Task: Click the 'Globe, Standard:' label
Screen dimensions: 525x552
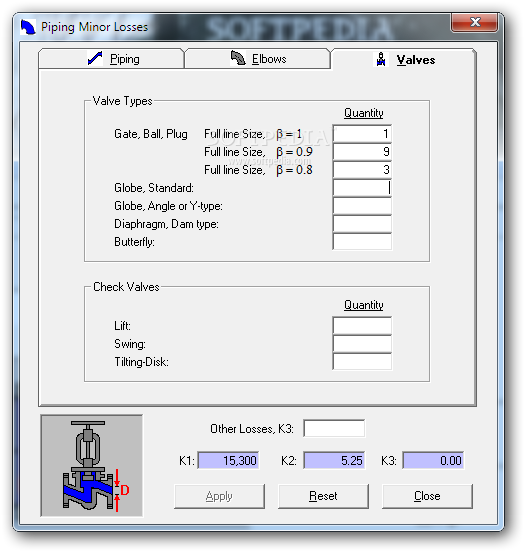Action: (154, 188)
